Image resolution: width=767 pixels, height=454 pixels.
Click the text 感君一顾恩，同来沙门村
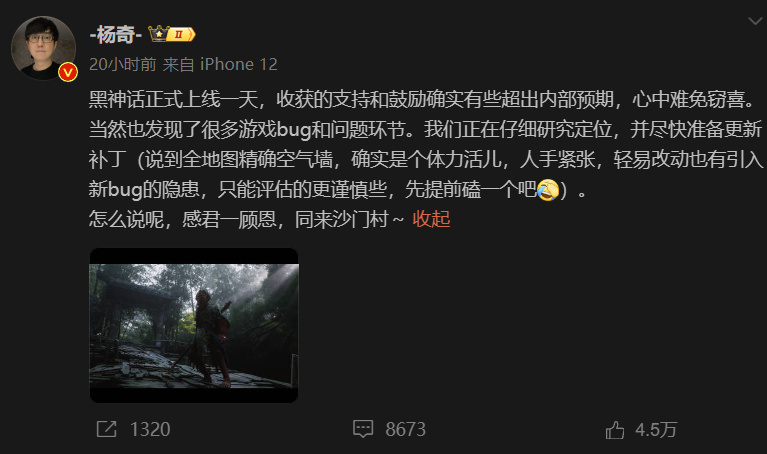tap(285, 219)
